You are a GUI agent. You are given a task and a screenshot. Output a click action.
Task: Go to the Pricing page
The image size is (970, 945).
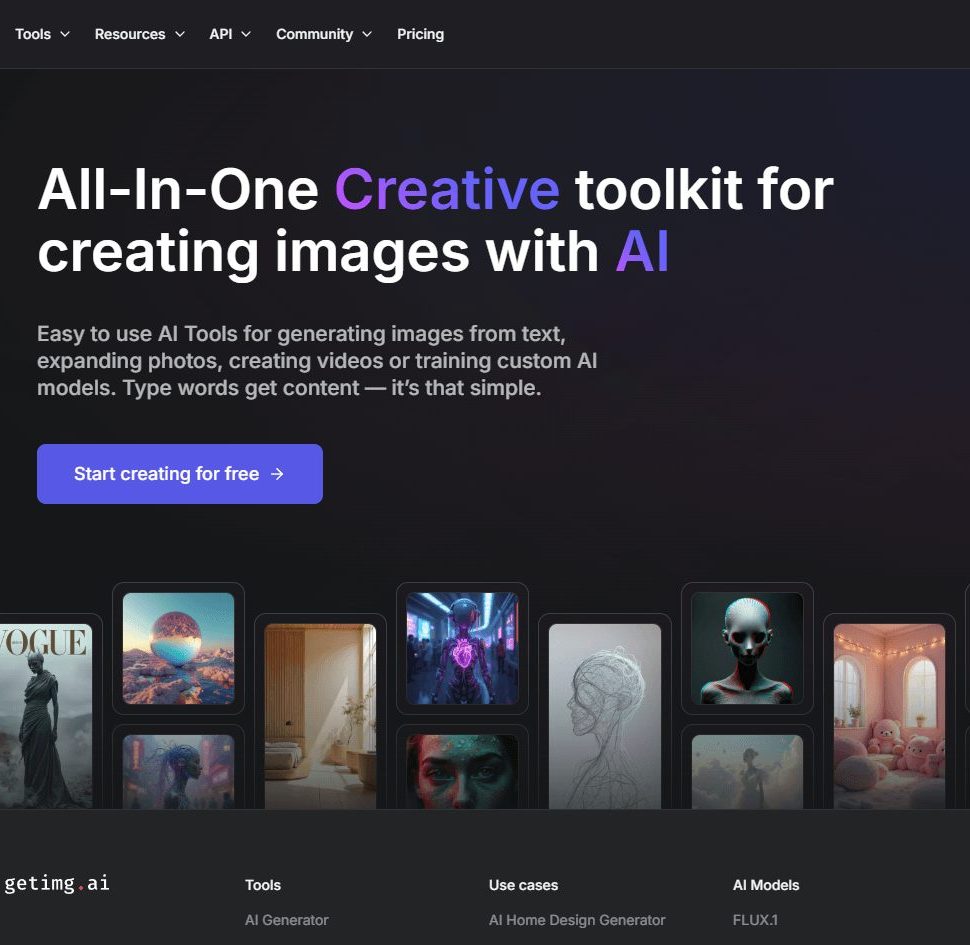tap(420, 34)
